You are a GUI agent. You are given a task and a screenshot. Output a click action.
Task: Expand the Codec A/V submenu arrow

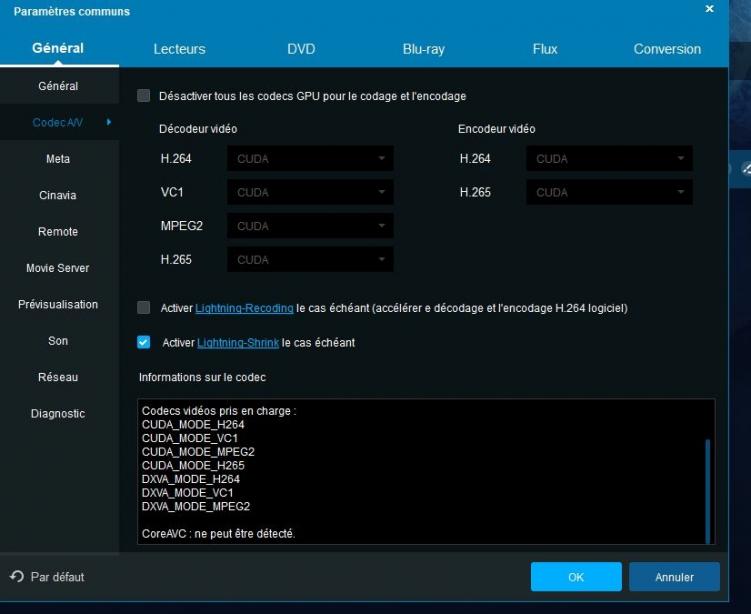(108, 123)
